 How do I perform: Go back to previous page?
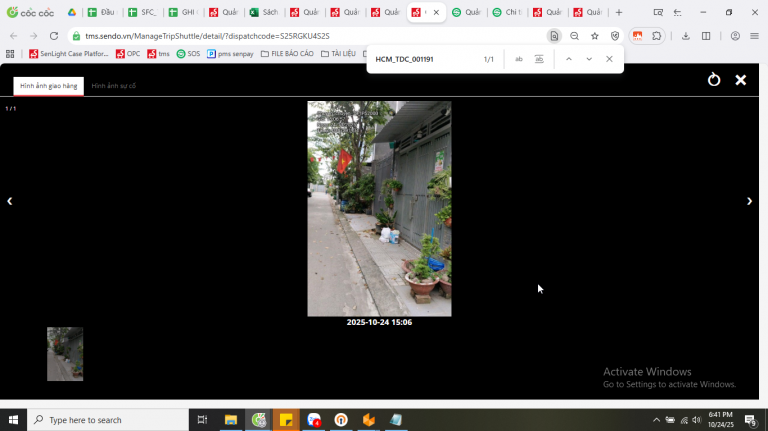coord(14,36)
